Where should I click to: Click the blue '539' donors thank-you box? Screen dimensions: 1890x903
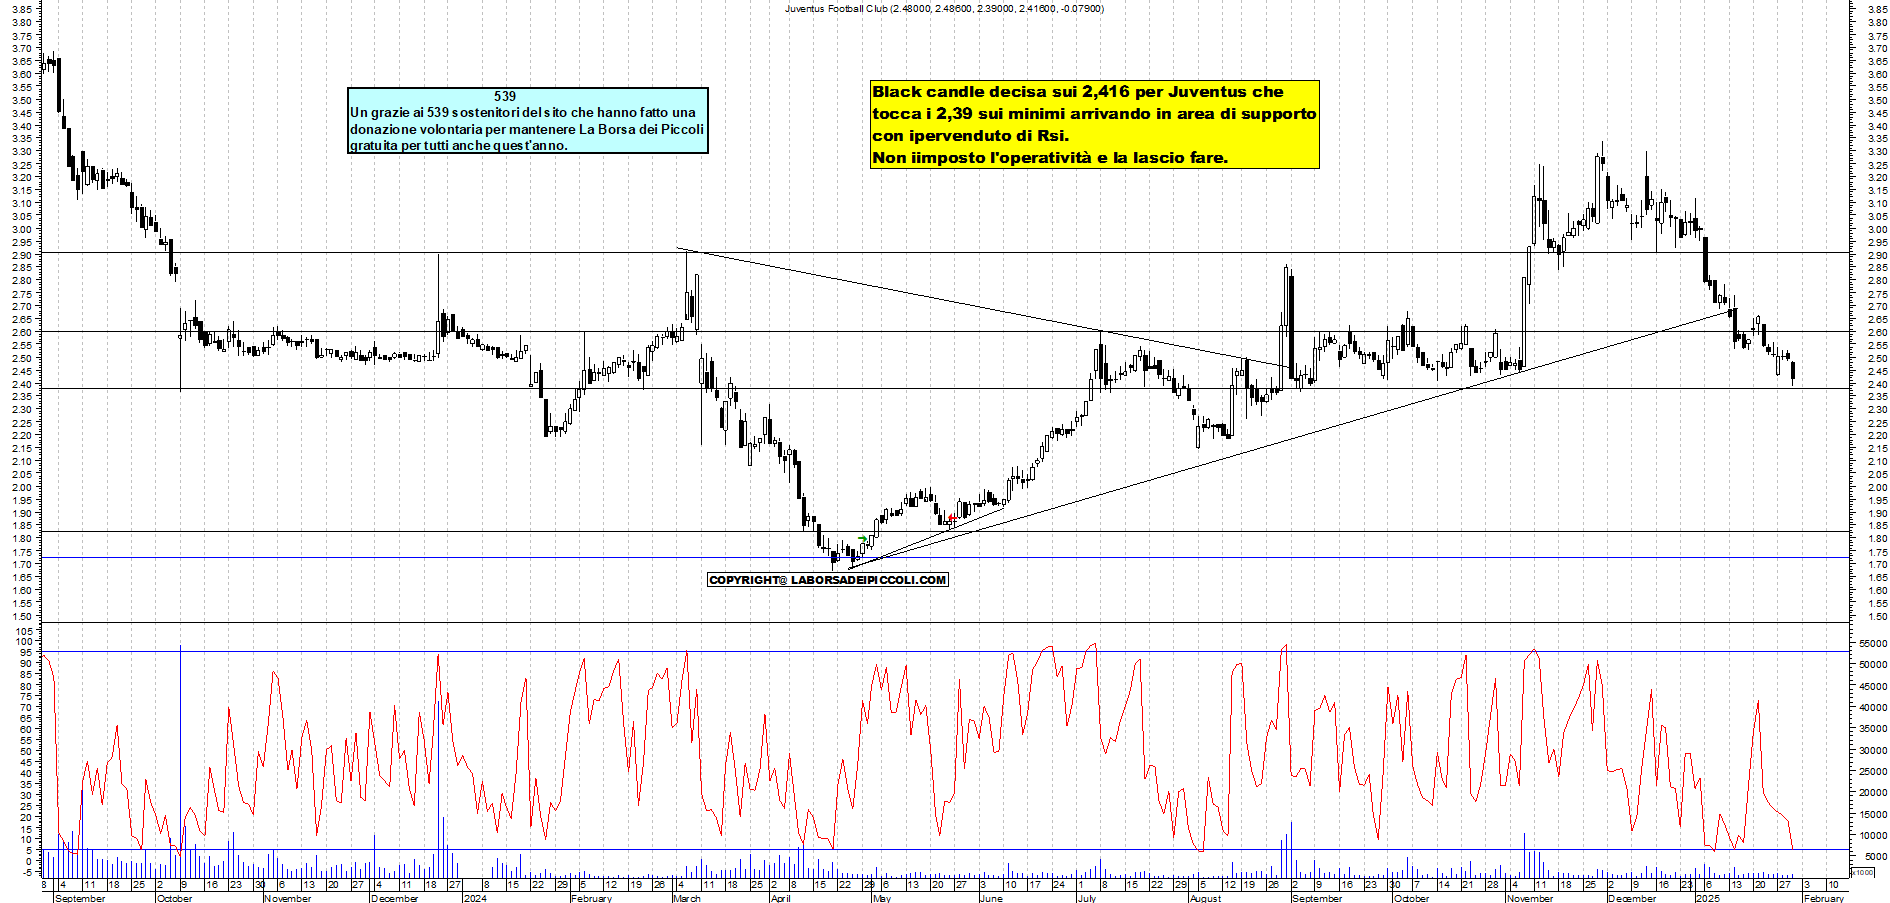click(x=528, y=120)
